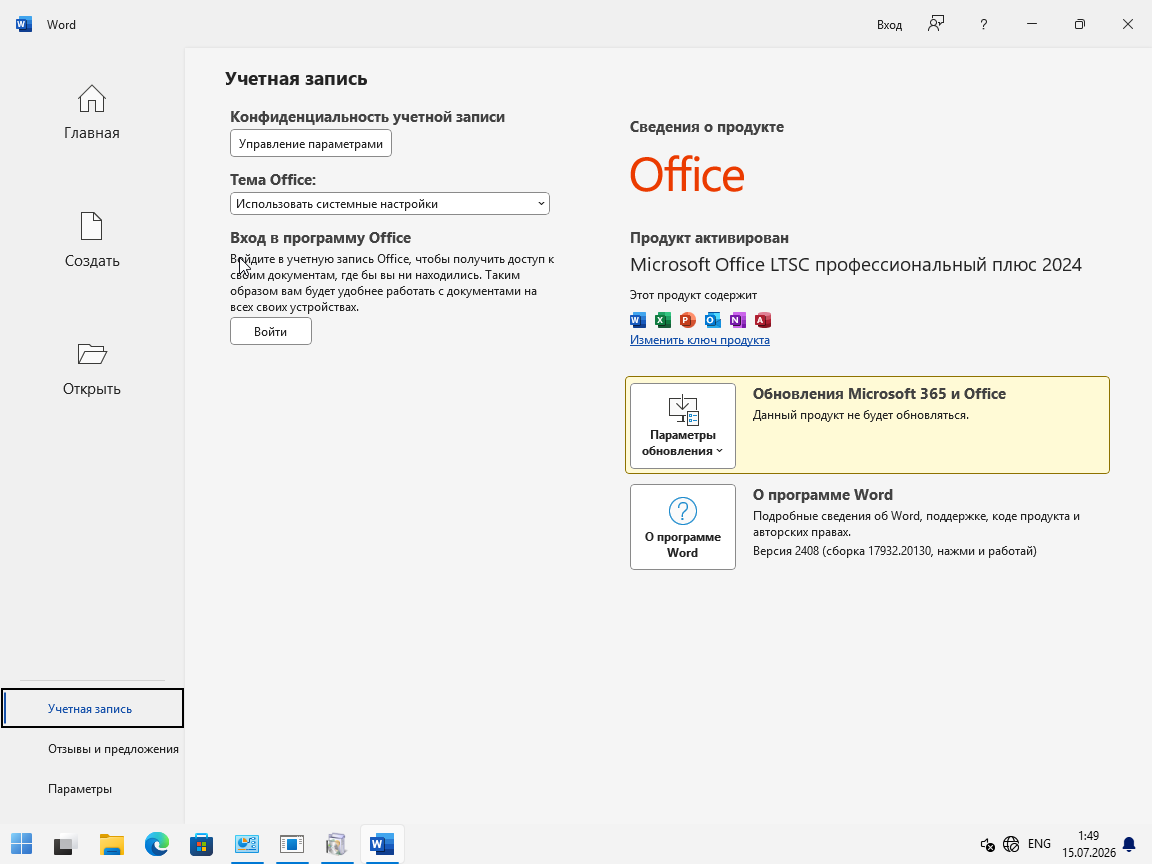Open the installer box icon on the taskbar
This screenshot has width=1152, height=864.
tap(336, 844)
